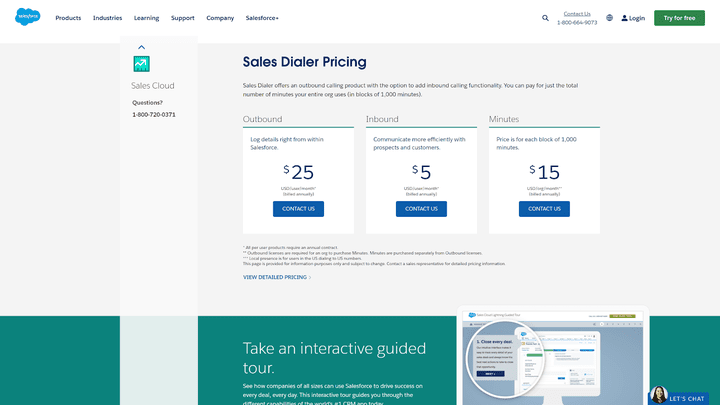Viewport: 720px width, 405px height.
Task: Open the Salesforce+ menu item
Action: click(x=262, y=18)
